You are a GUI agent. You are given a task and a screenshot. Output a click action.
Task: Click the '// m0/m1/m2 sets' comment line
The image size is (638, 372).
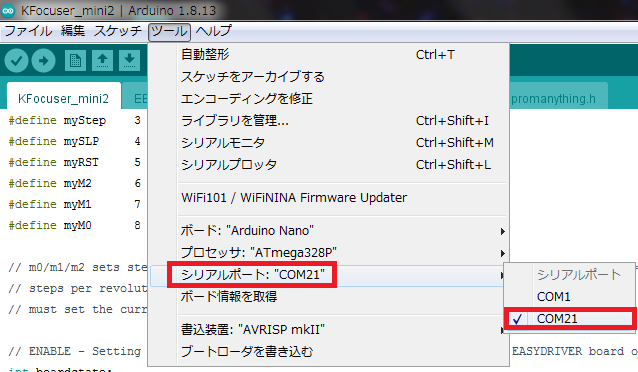point(78,267)
